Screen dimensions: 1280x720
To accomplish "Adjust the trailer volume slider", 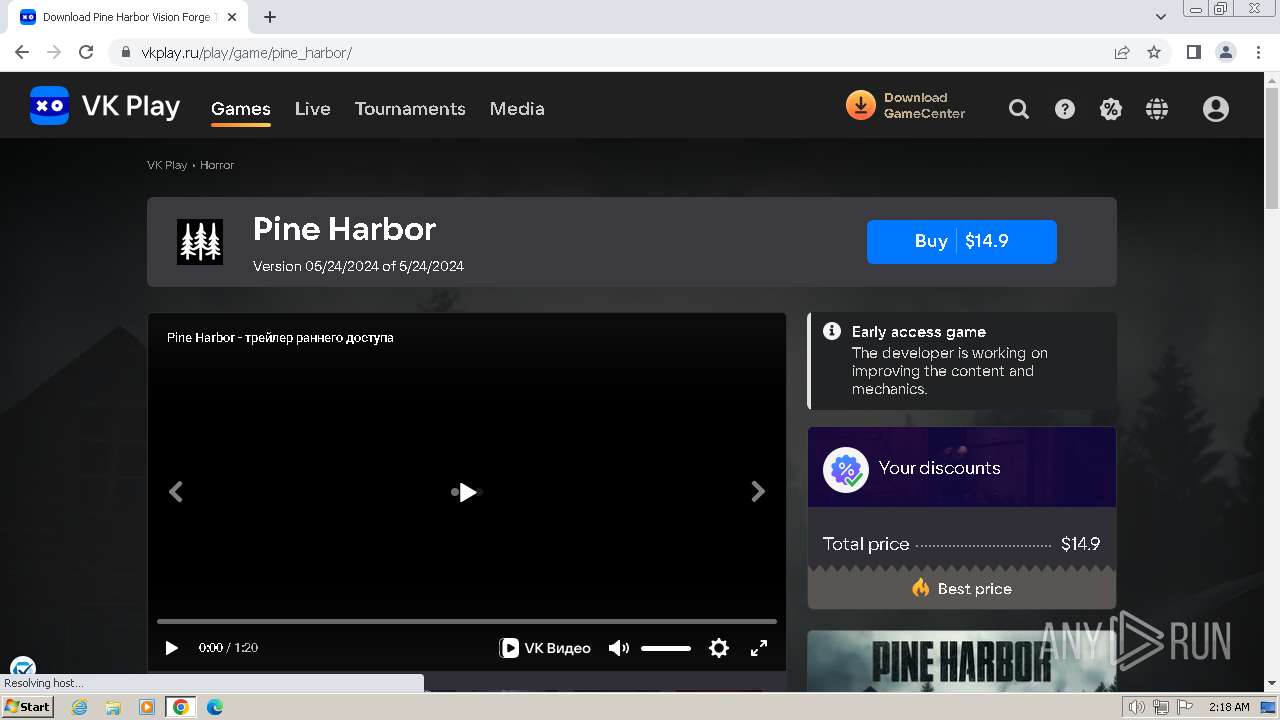I will 666,648.
